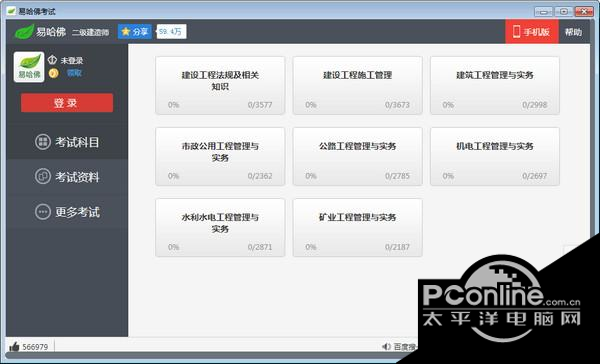The image size is (600, 364).
Task: Click the 领取 link beside the coin
Action: coord(74,73)
